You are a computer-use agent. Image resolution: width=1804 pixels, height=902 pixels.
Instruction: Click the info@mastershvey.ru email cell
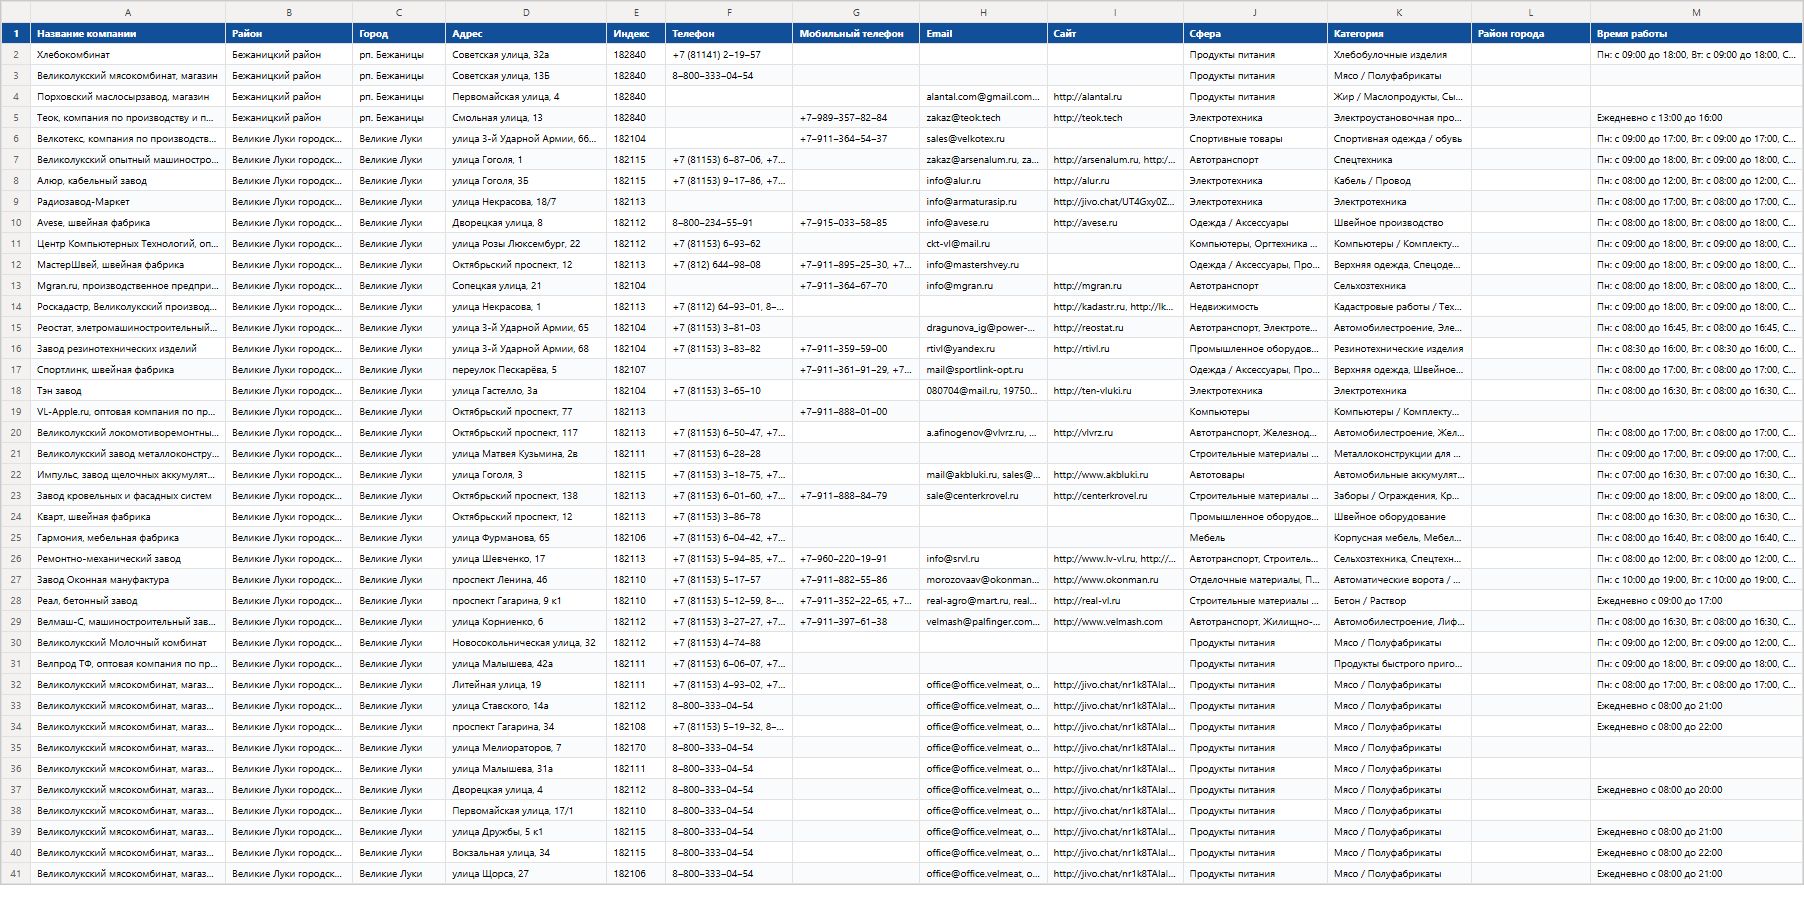[x=983, y=265]
